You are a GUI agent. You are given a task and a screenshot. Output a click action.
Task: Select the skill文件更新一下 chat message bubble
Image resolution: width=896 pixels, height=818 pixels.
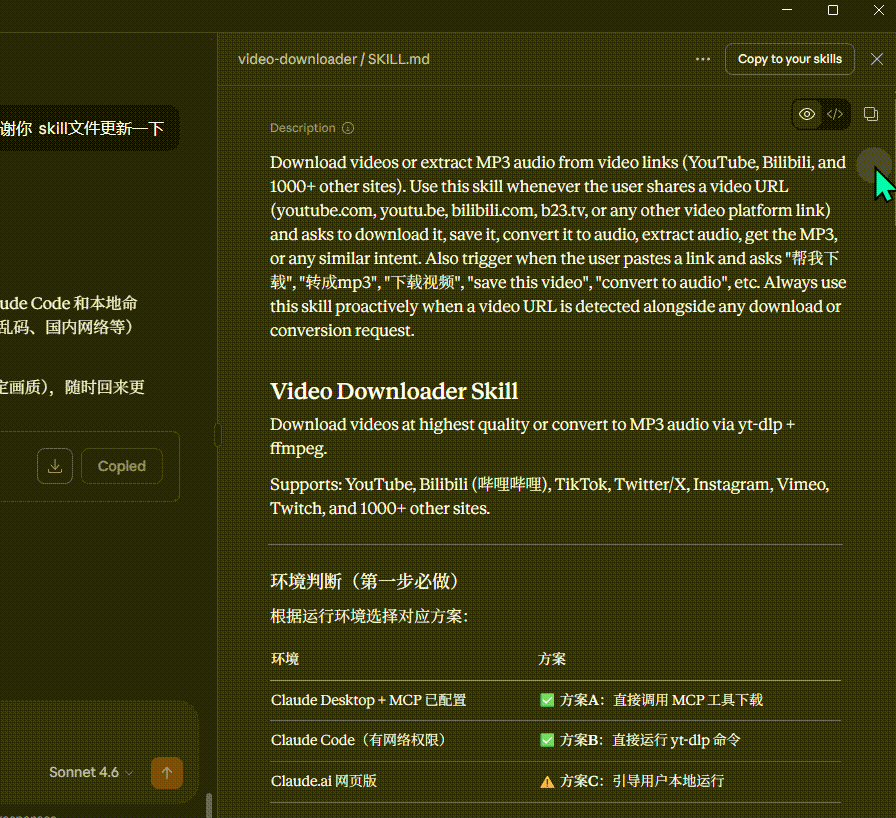[x=85, y=129]
